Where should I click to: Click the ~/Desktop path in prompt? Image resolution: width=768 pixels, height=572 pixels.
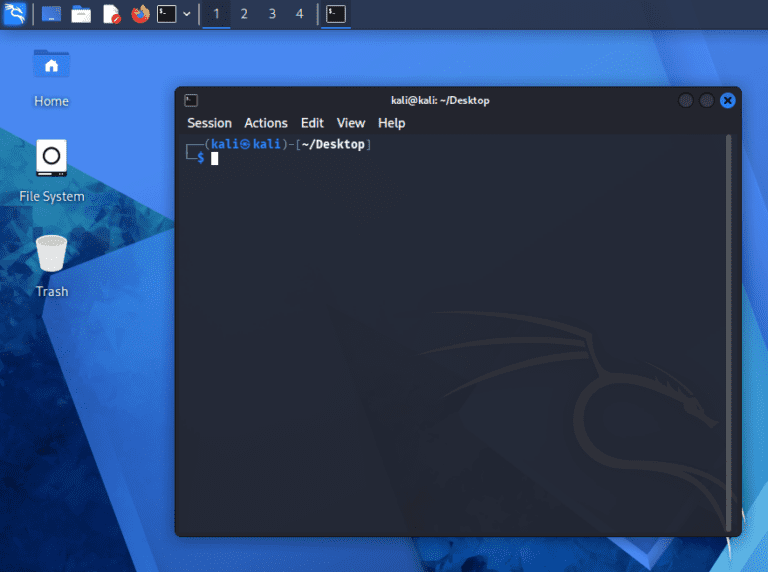pos(333,144)
